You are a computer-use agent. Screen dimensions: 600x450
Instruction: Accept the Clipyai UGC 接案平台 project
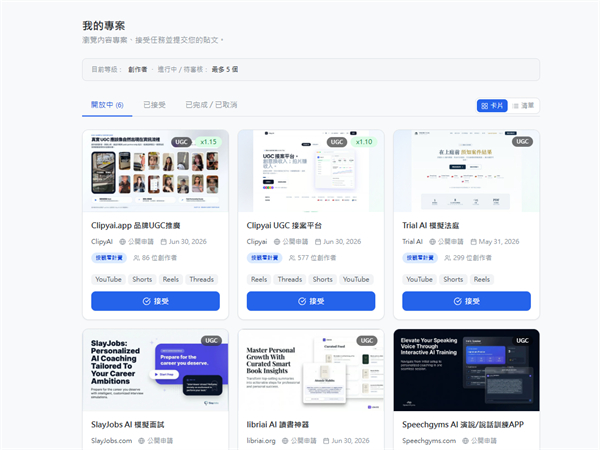(311, 301)
